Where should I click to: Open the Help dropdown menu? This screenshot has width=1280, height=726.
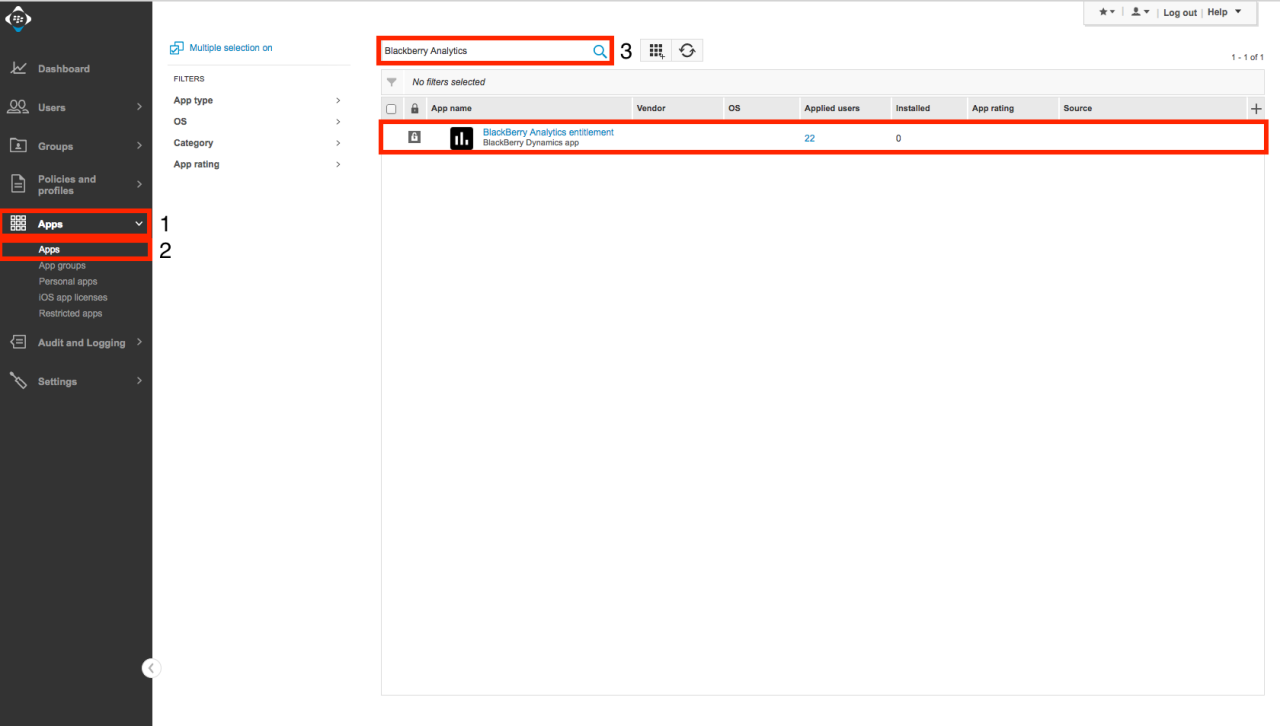[1224, 12]
